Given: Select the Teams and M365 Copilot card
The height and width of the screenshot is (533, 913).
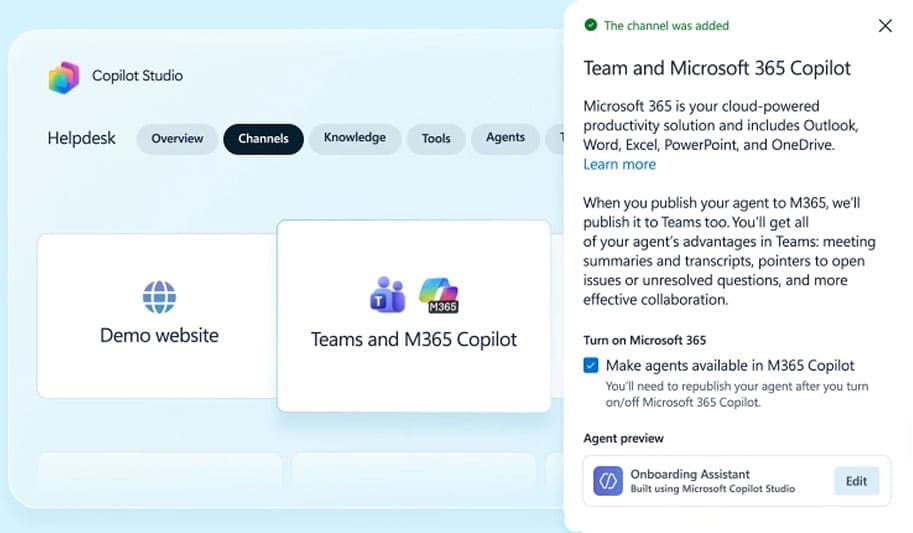Looking at the screenshot, I should coord(414,316).
